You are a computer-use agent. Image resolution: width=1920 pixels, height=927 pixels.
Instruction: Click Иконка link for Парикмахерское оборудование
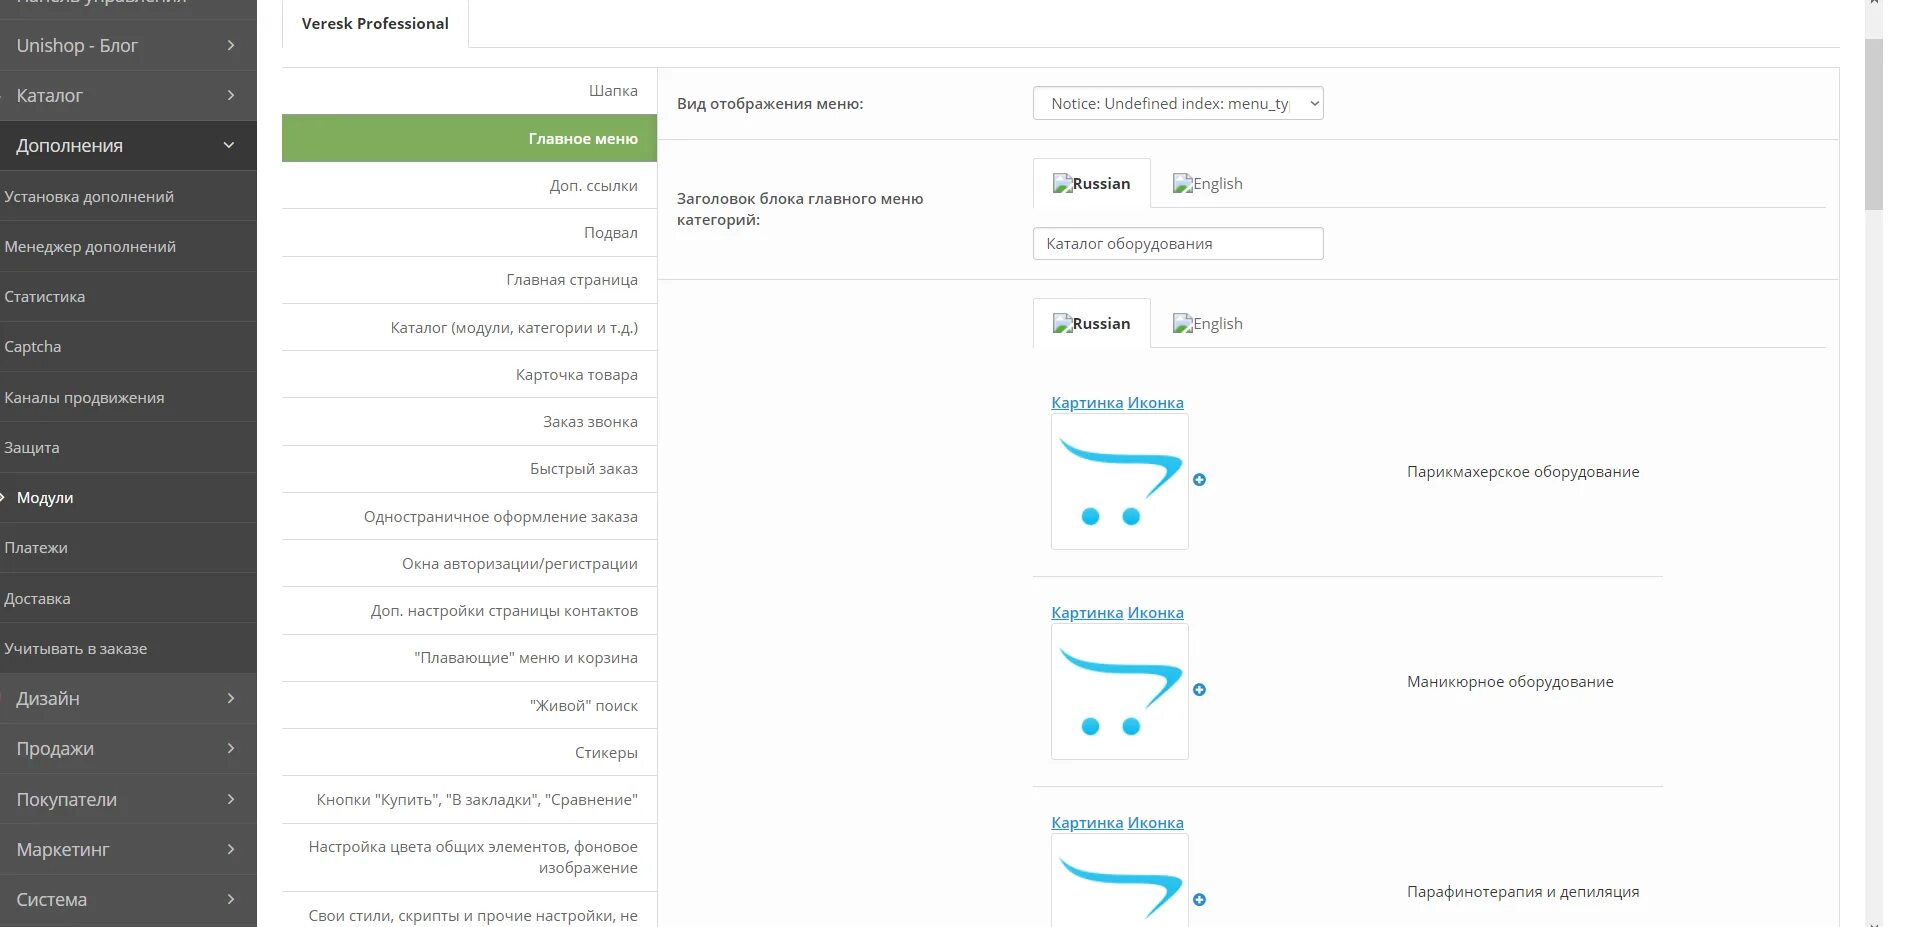pos(1155,402)
